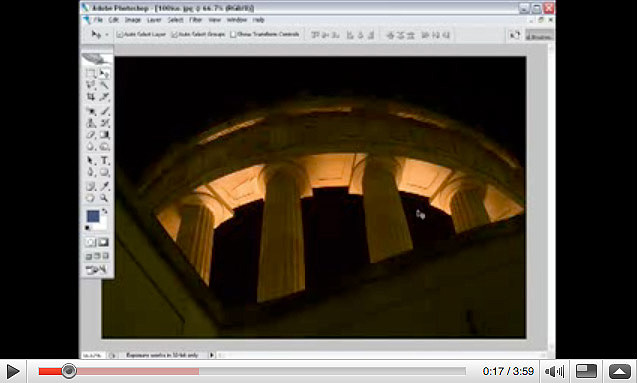The width and height of the screenshot is (638, 383).
Task: Open the Brushes tab in the palette well
Action: (x=539, y=35)
